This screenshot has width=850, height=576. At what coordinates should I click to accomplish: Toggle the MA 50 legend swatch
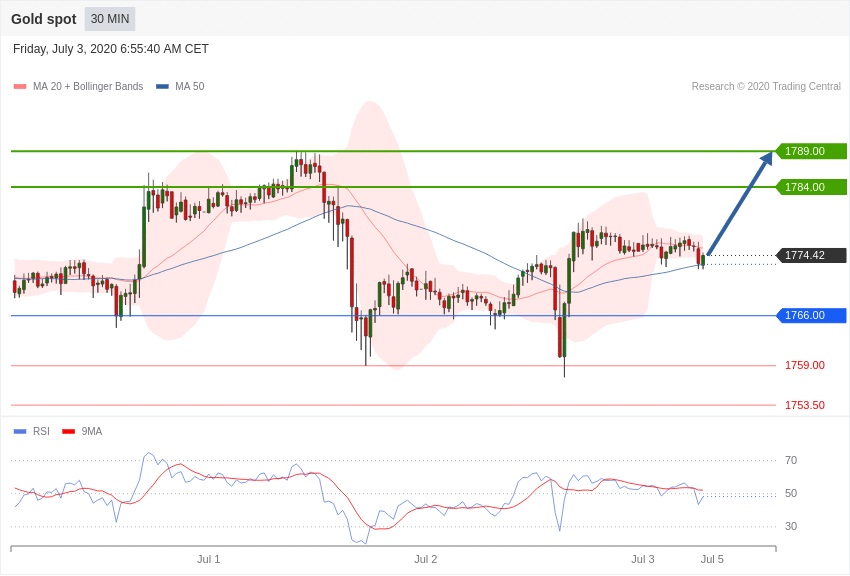click(x=163, y=87)
